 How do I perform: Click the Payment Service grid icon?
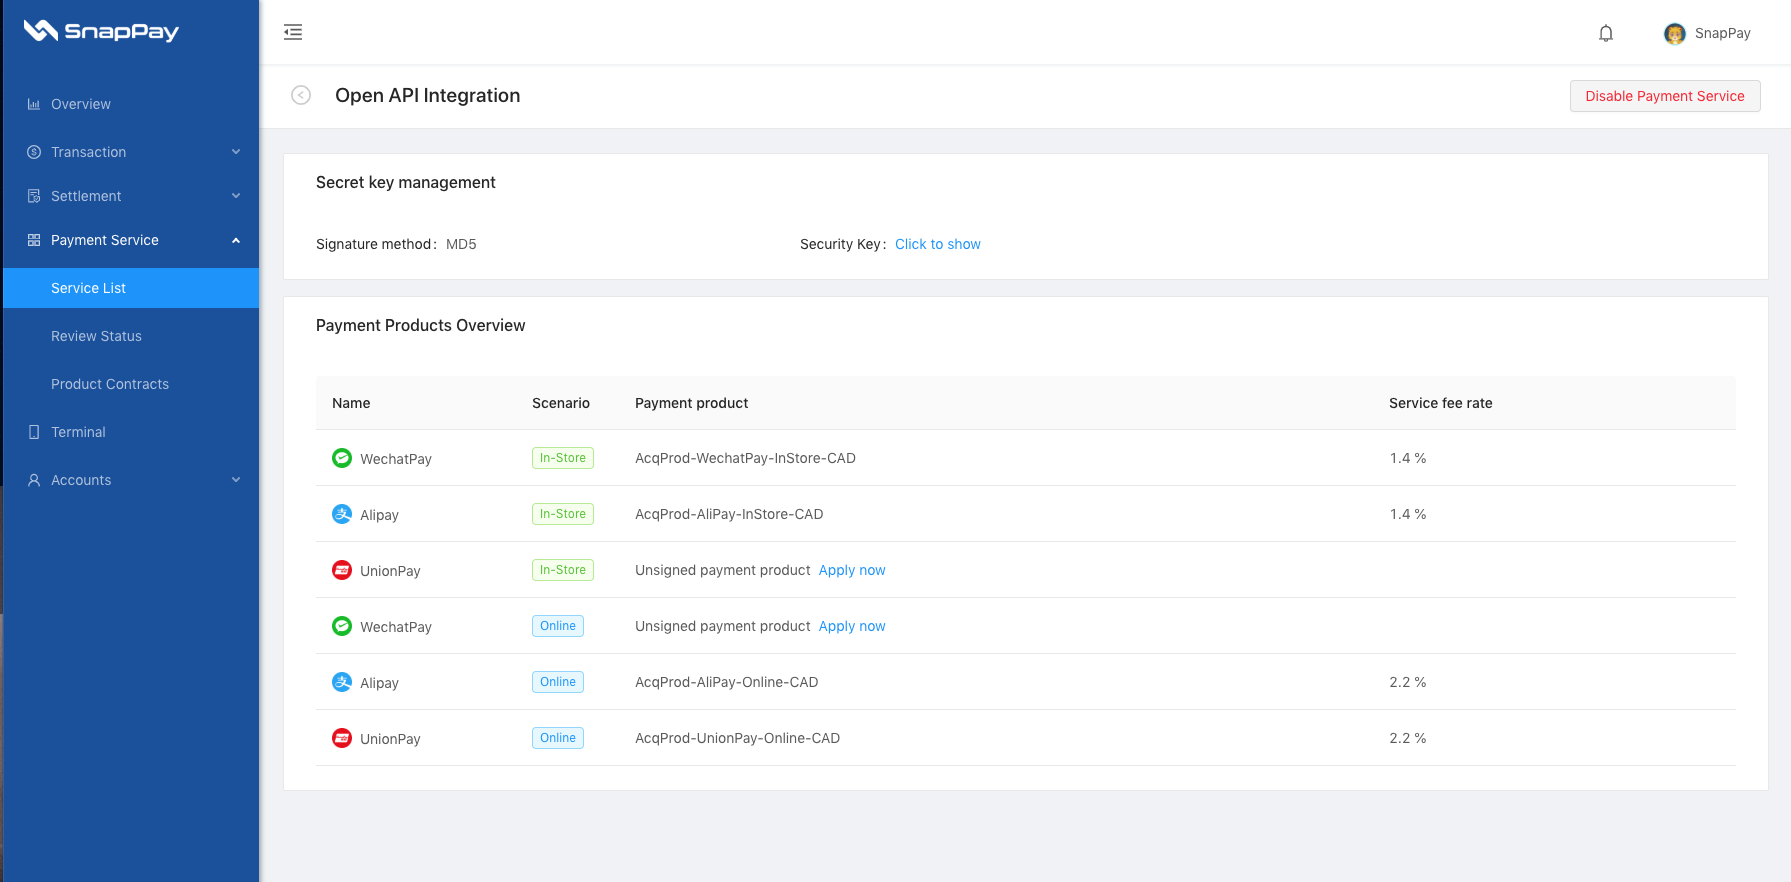coord(34,240)
